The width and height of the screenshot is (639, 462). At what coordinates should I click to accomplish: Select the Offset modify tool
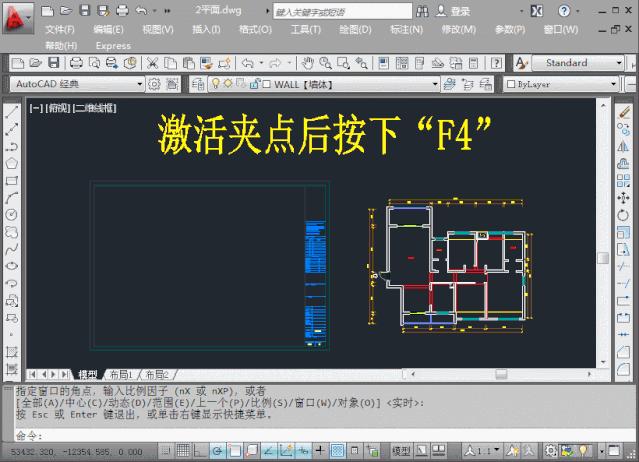(623, 164)
